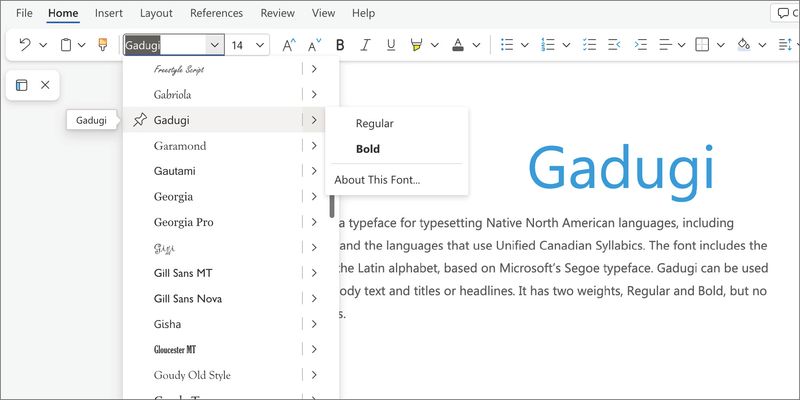This screenshot has height=400, width=800.
Task: Click the Bullets list icon
Action: [507, 45]
